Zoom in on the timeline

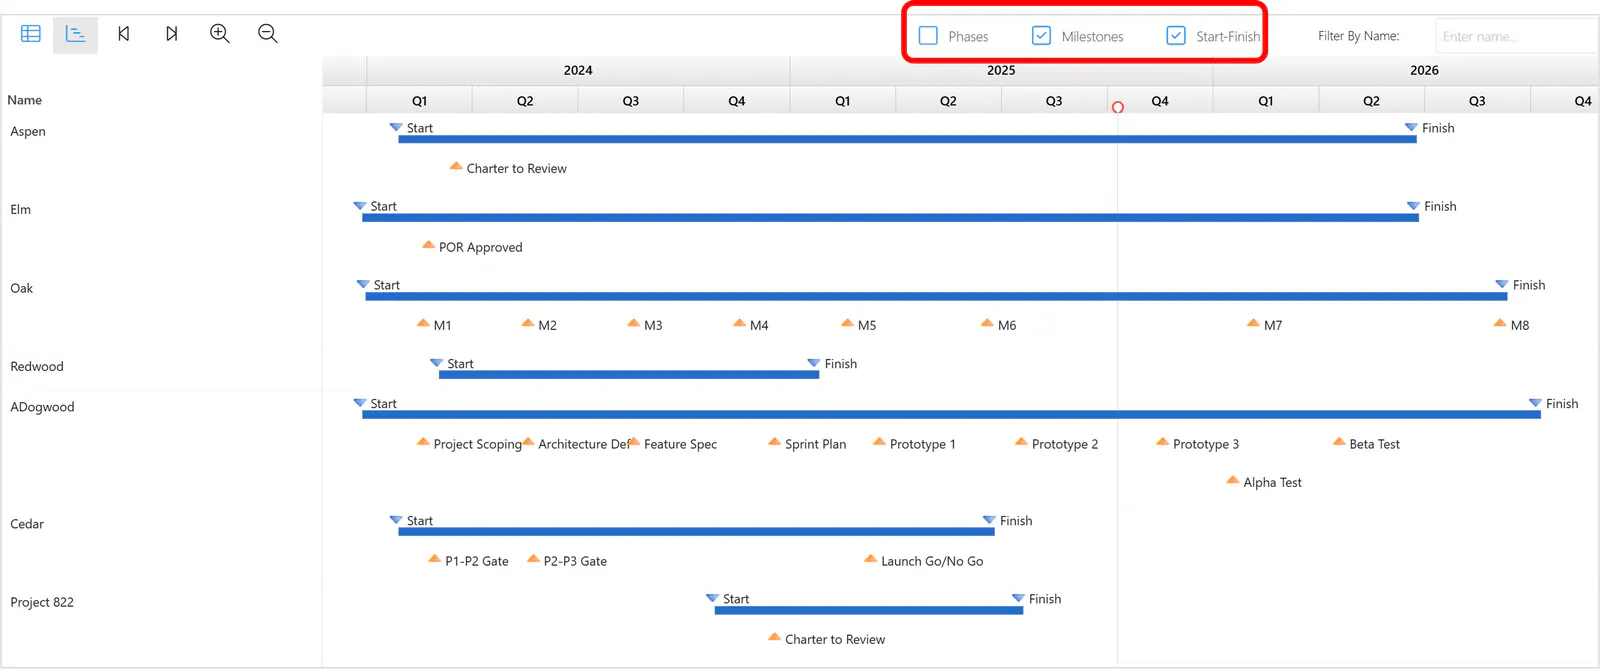click(220, 34)
